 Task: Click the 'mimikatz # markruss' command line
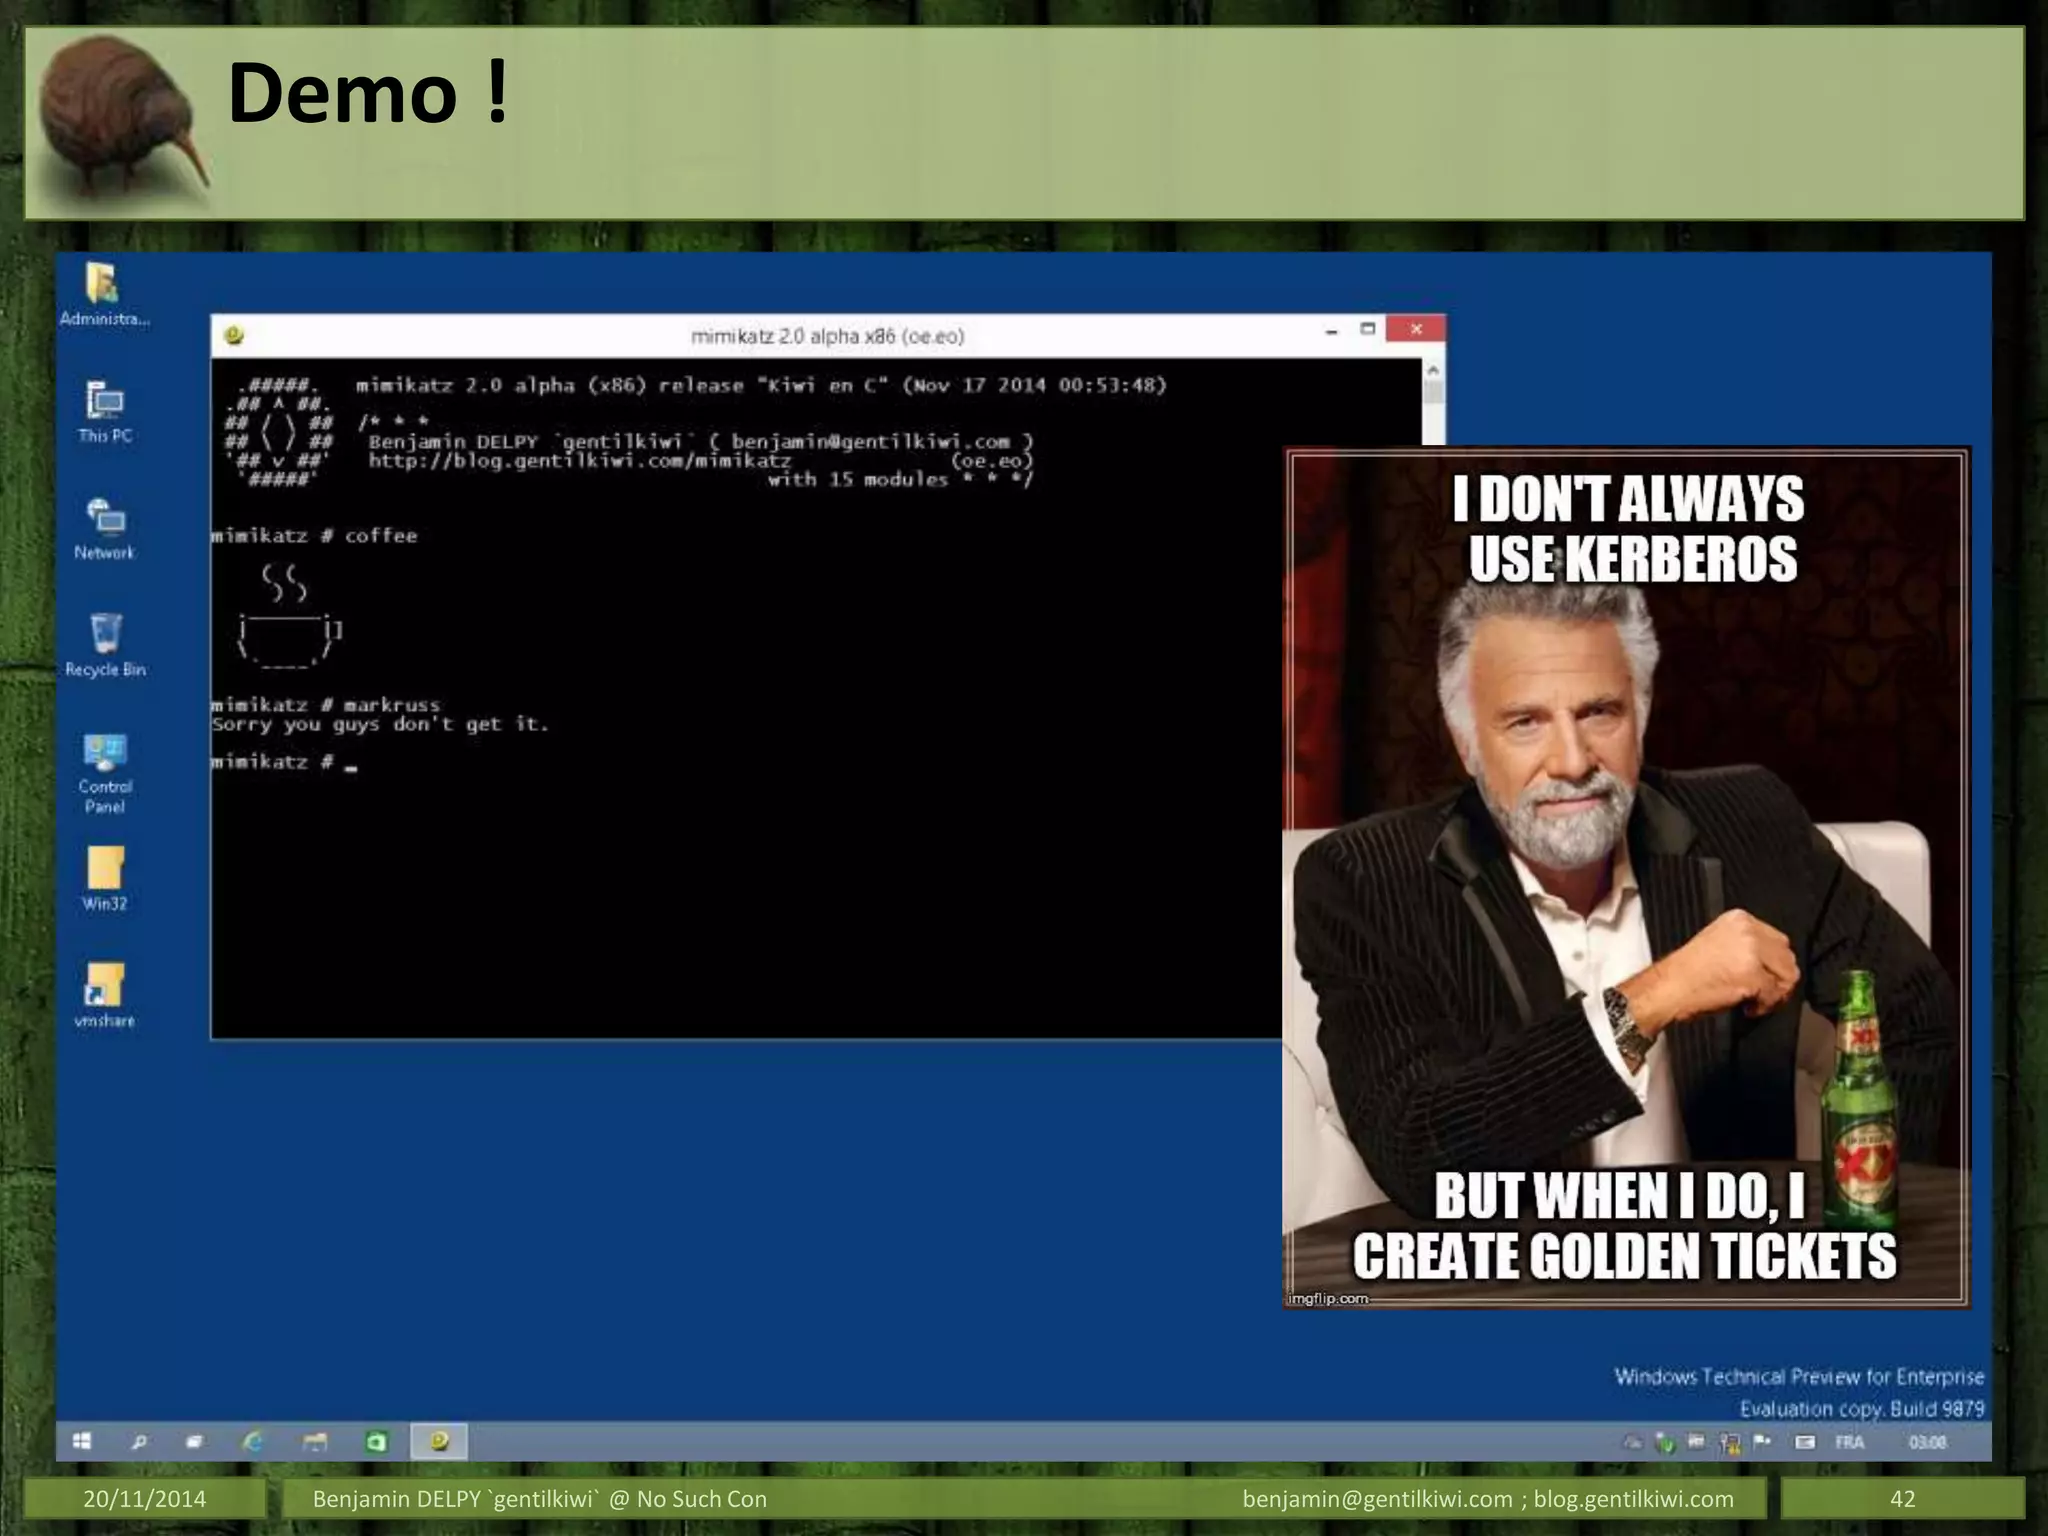tap(326, 705)
